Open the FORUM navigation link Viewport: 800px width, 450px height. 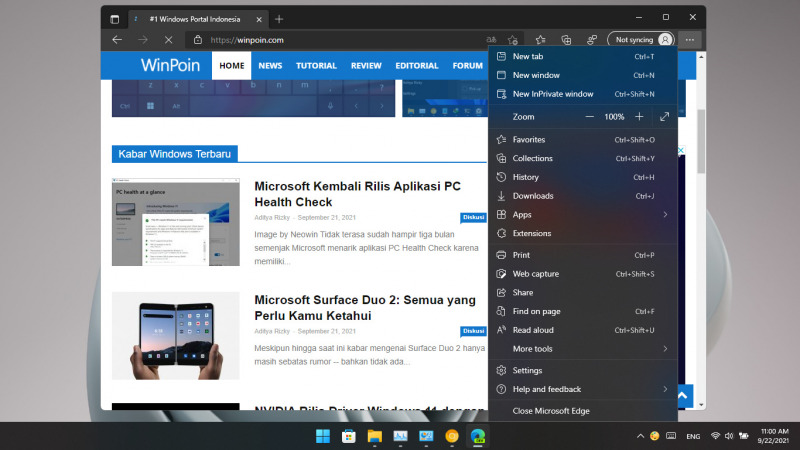point(467,65)
